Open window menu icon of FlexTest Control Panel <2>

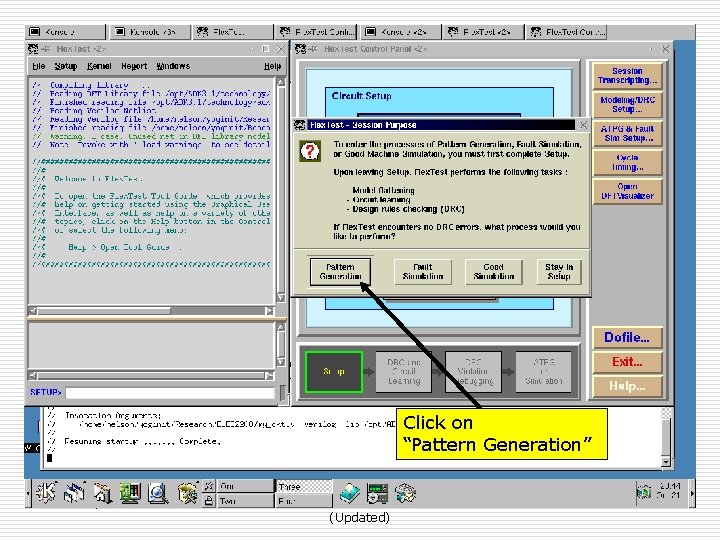click(x=300, y=49)
